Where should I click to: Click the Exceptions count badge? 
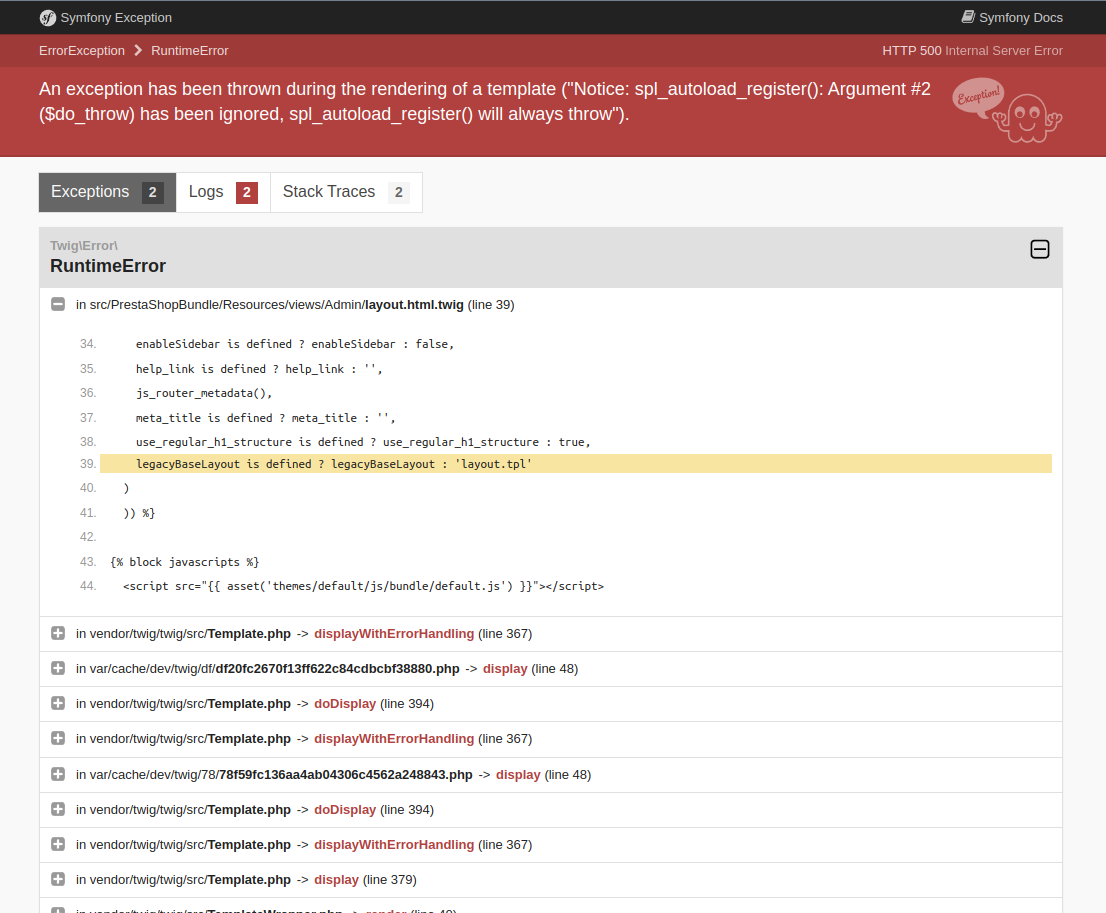152,193
